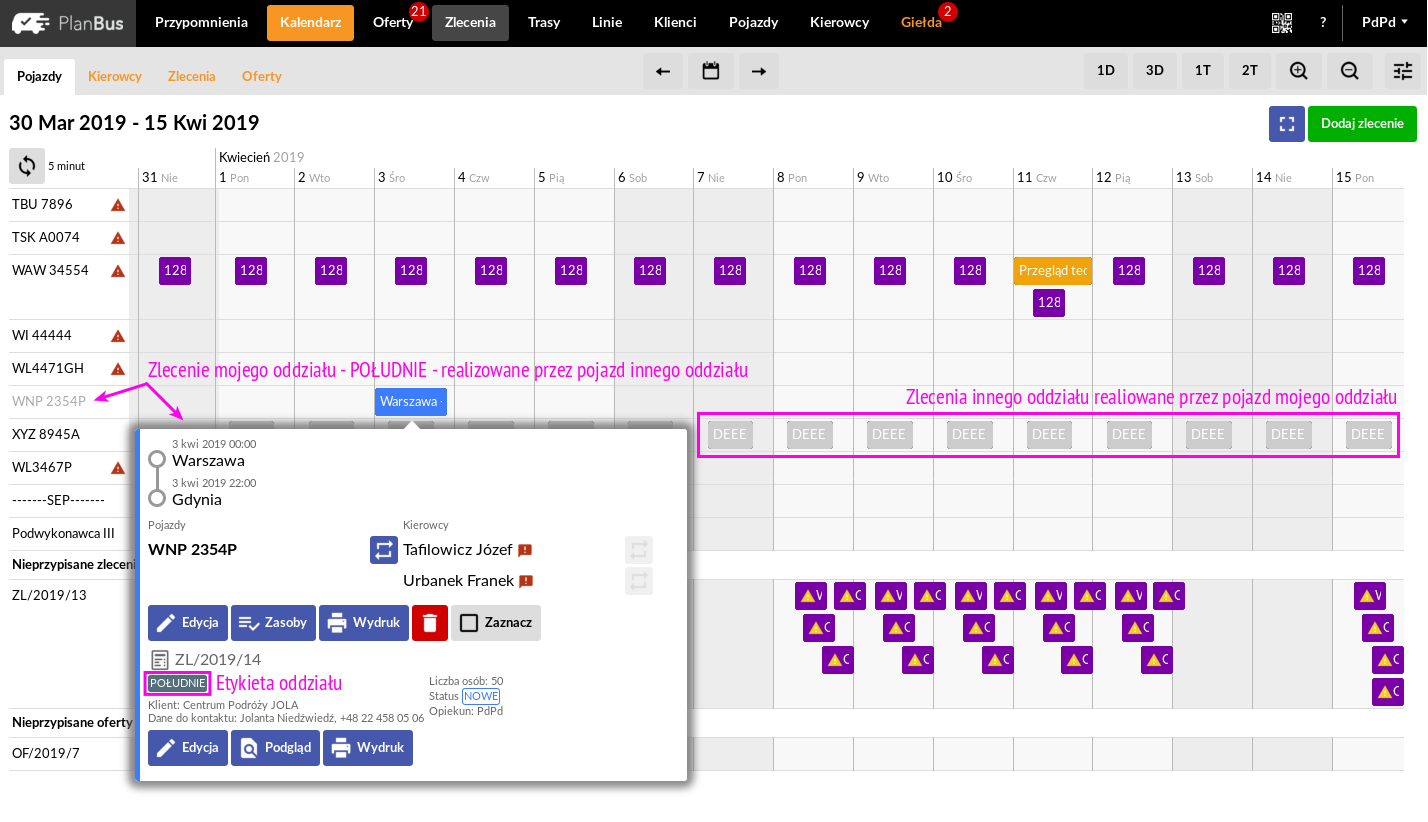
Task: Click the help question mark icon
Action: pyautogui.click(x=1323, y=22)
